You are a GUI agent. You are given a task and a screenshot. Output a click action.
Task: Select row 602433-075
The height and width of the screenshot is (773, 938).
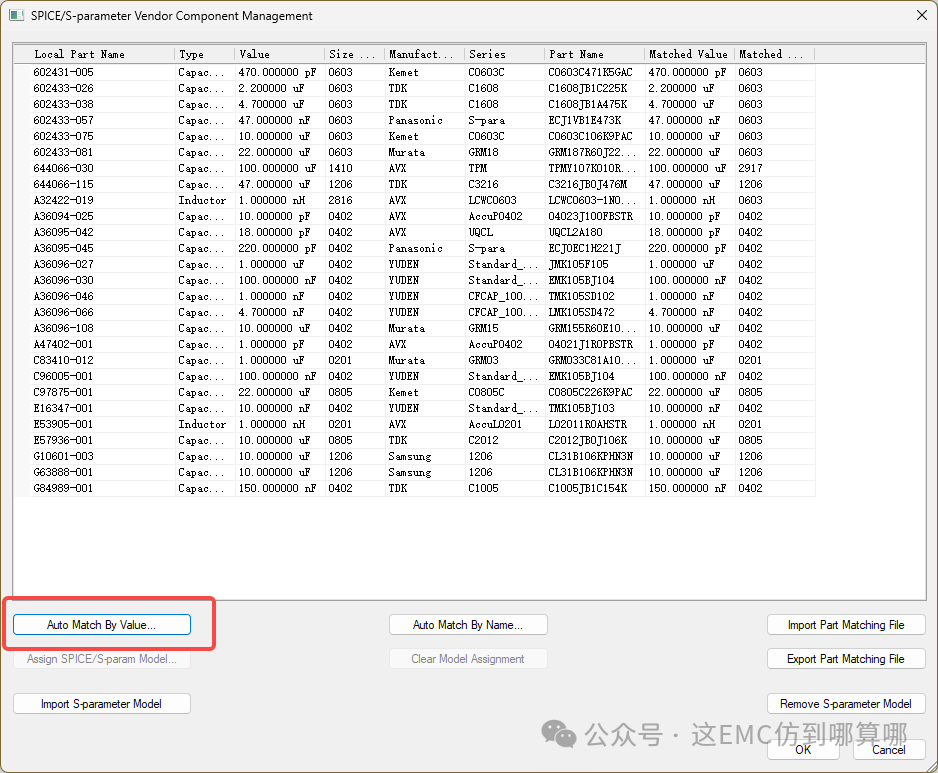[x=415, y=136]
